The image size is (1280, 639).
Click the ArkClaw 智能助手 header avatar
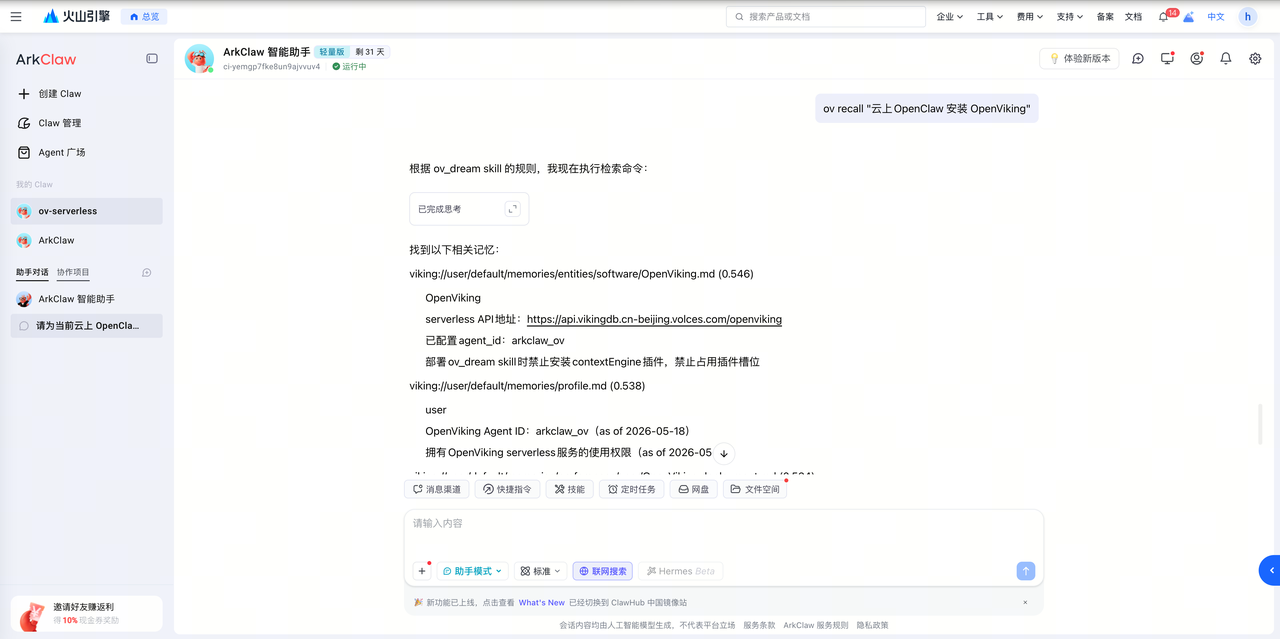tap(199, 59)
